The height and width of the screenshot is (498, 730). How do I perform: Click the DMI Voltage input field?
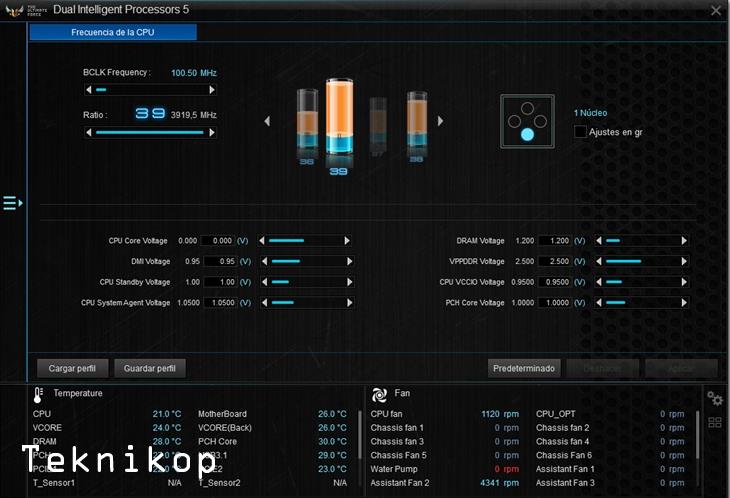(x=219, y=261)
